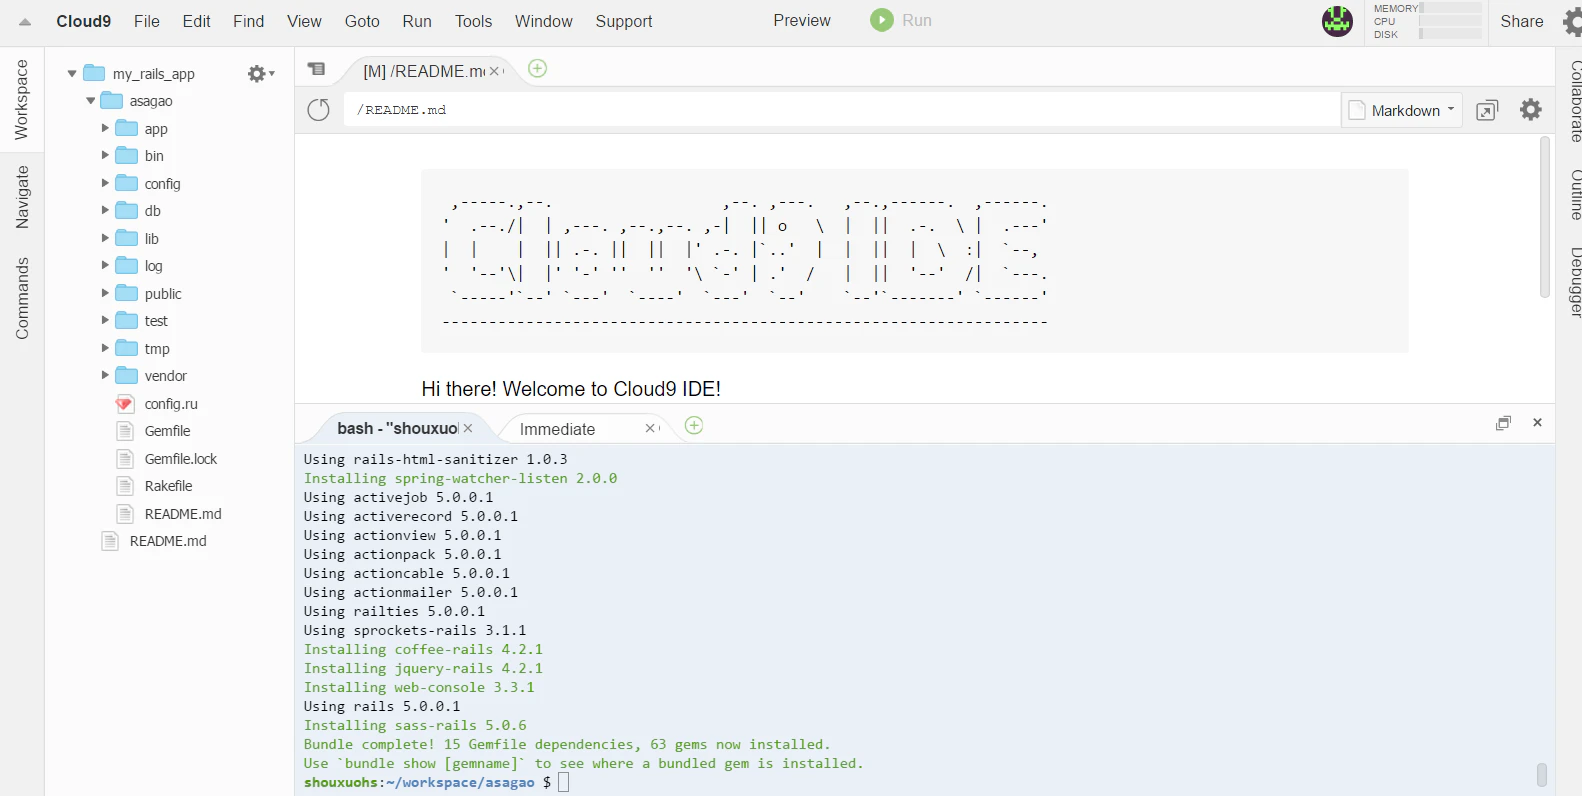Add a new terminal tab with plus icon
The height and width of the screenshot is (796, 1582).
(x=694, y=426)
